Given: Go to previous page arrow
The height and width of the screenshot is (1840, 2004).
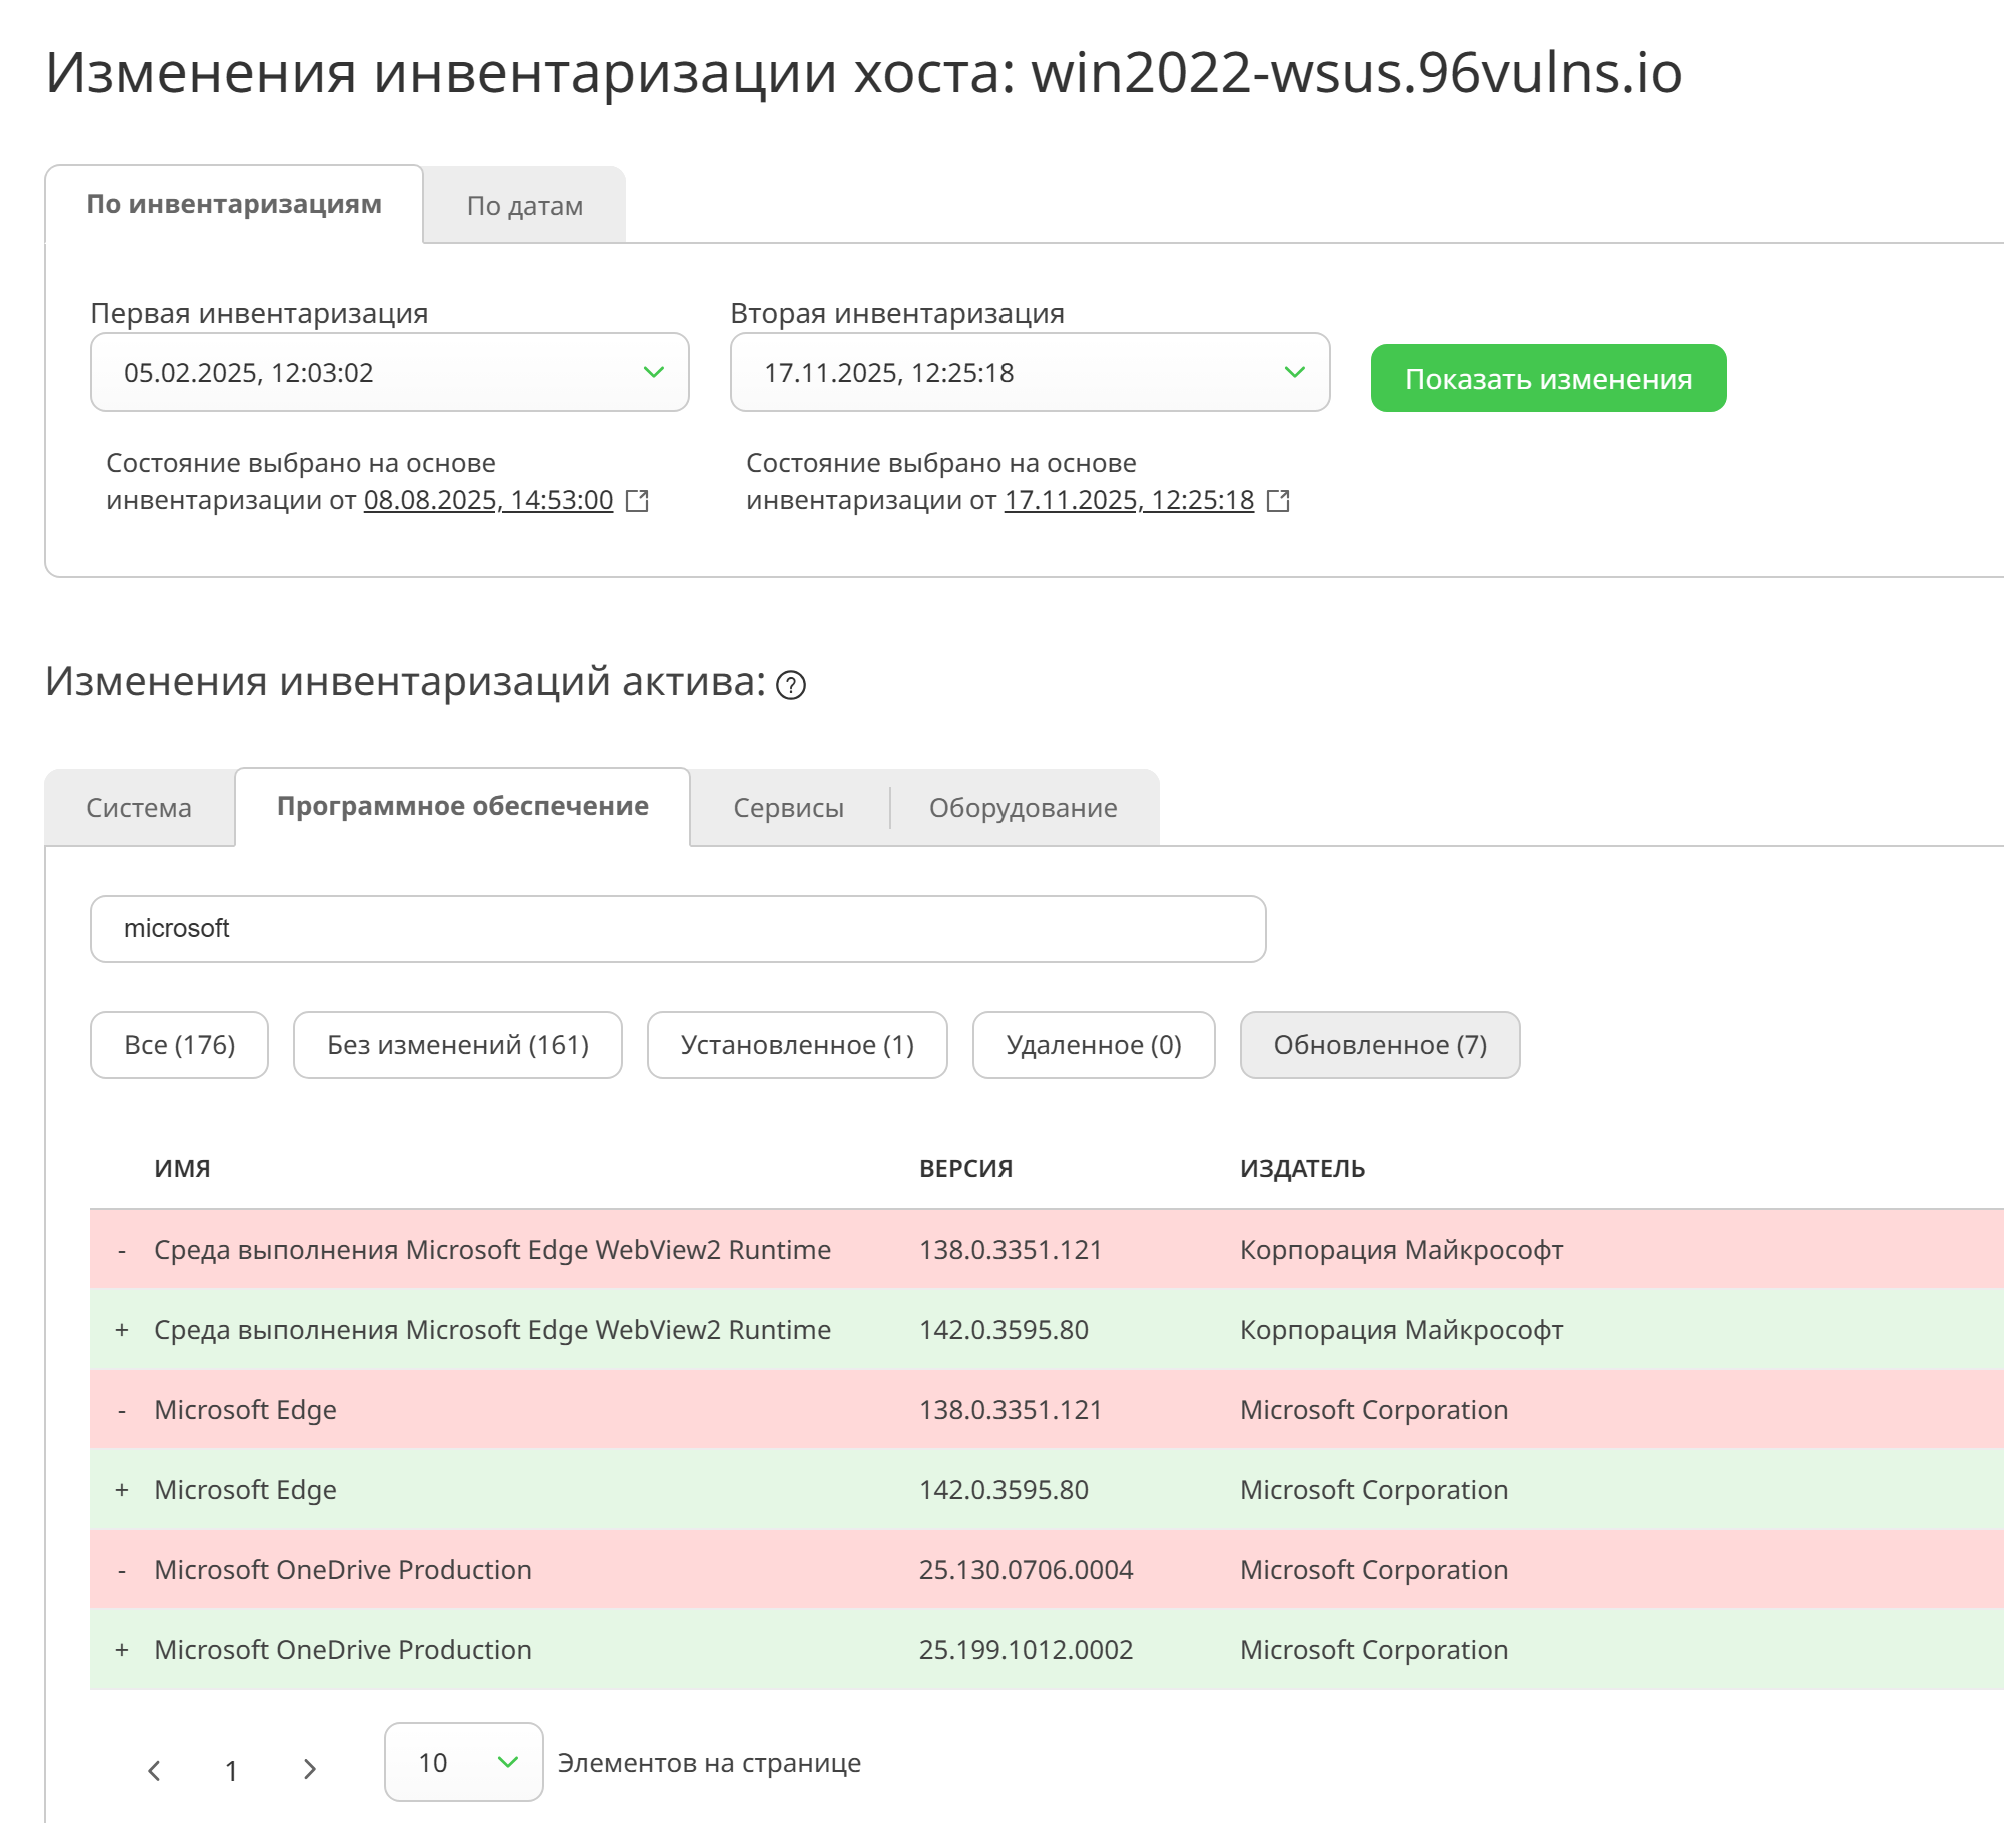Looking at the screenshot, I should pos(154,1771).
